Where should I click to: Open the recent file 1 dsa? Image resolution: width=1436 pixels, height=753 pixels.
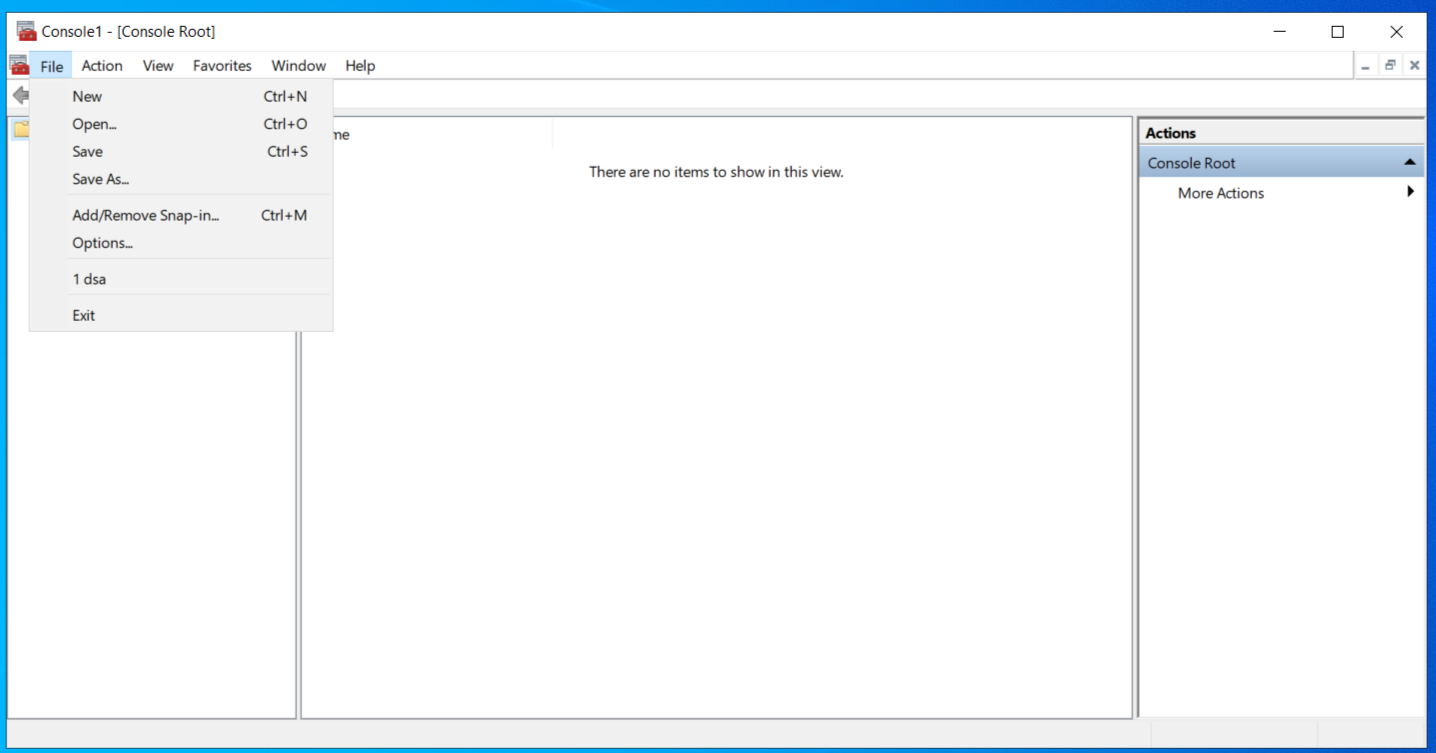click(x=91, y=279)
